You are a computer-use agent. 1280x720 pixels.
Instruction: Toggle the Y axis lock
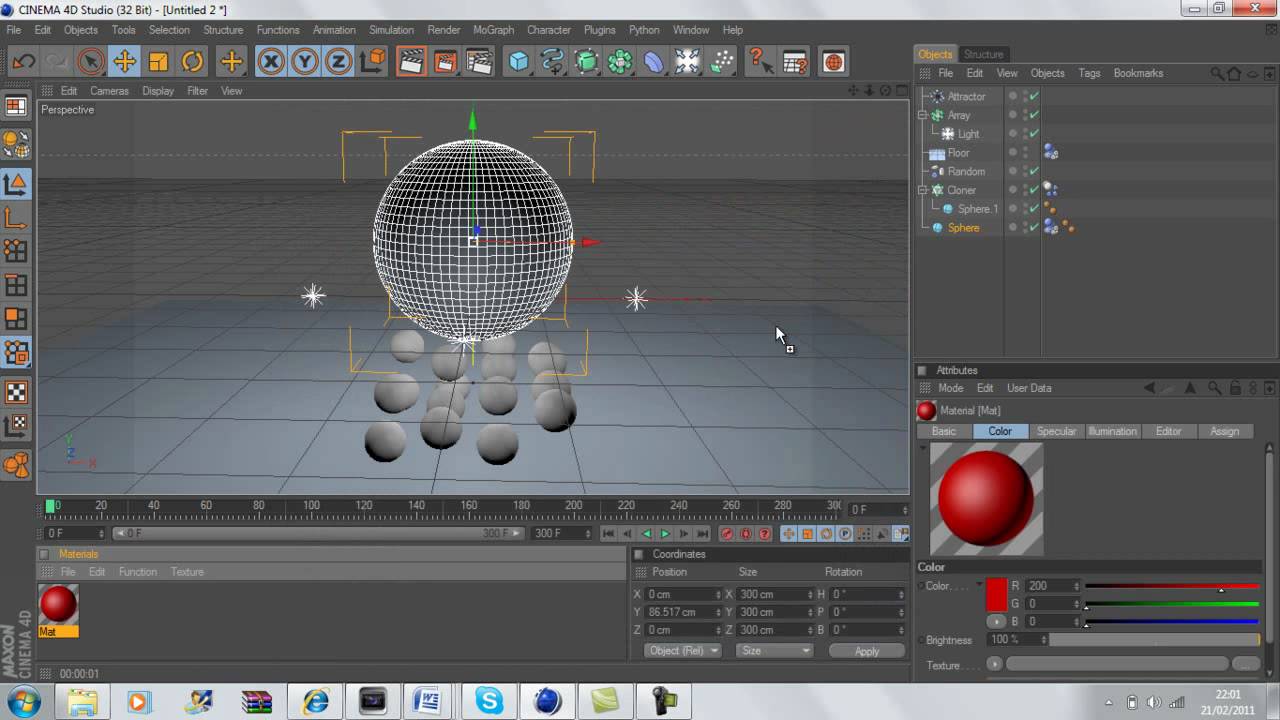point(304,62)
